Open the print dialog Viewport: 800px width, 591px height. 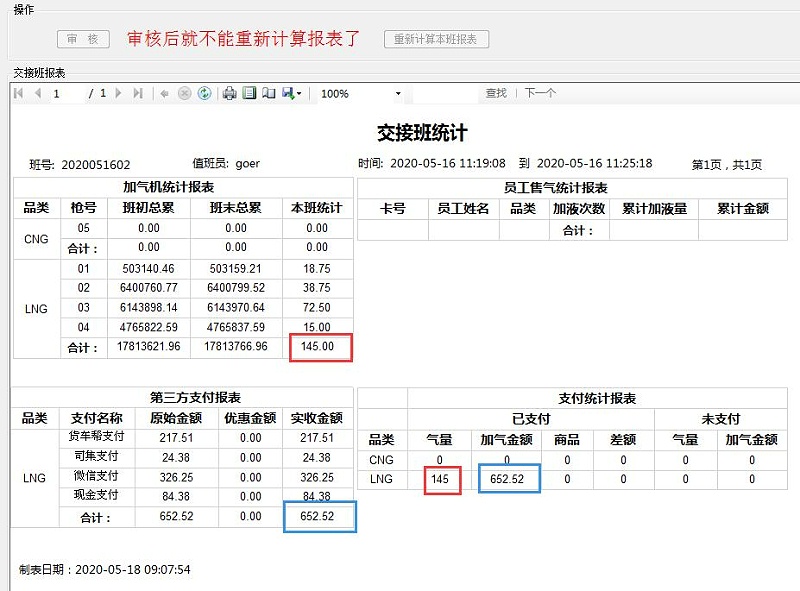231,93
